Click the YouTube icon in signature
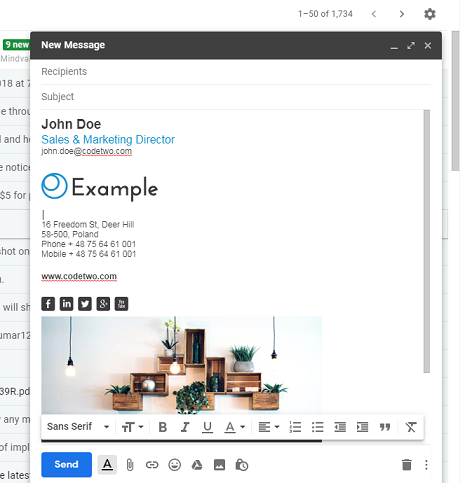The height and width of the screenshot is (483, 465). click(121, 304)
